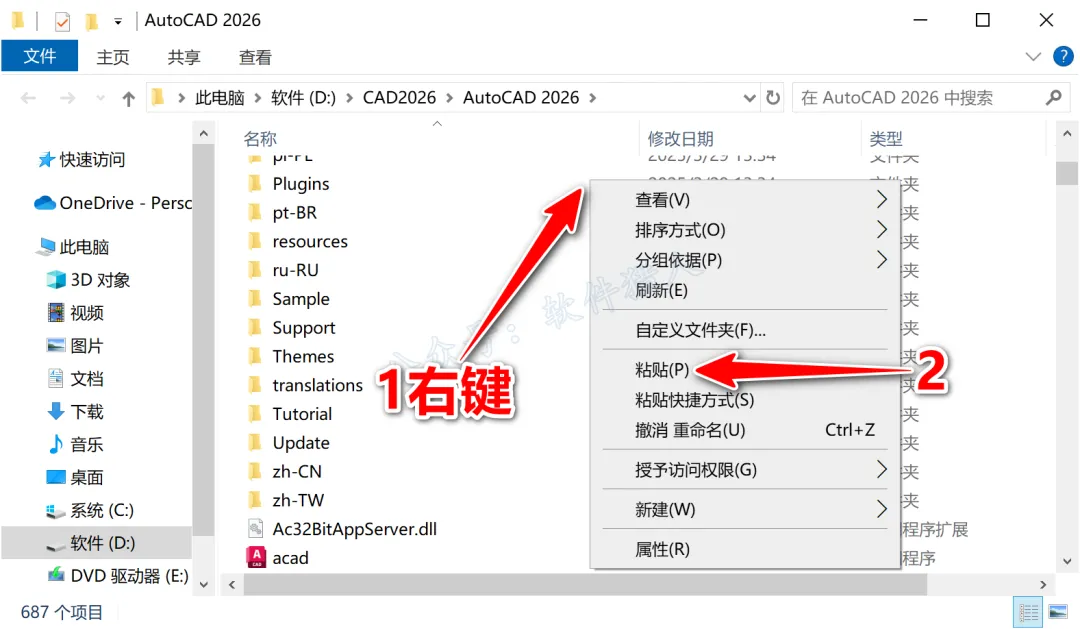Select 软件 (D:) drive in navigation pane
Screen dimensions: 1080x629
tap(96, 543)
